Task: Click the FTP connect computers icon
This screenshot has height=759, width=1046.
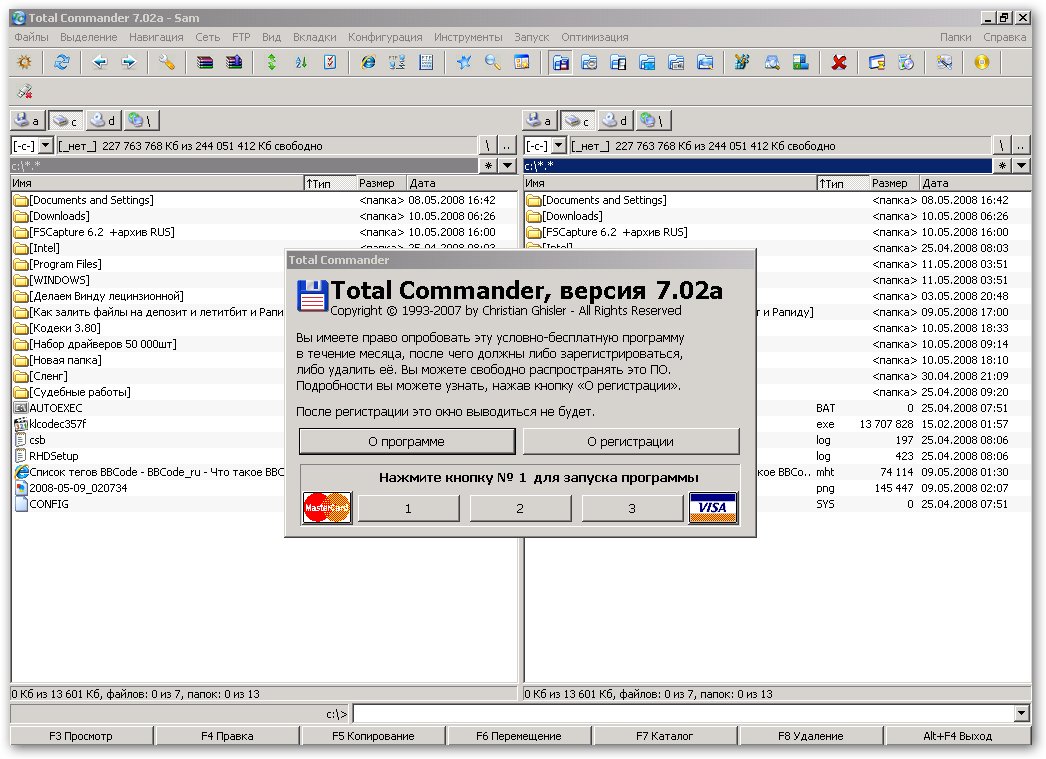Action: (x=397, y=63)
